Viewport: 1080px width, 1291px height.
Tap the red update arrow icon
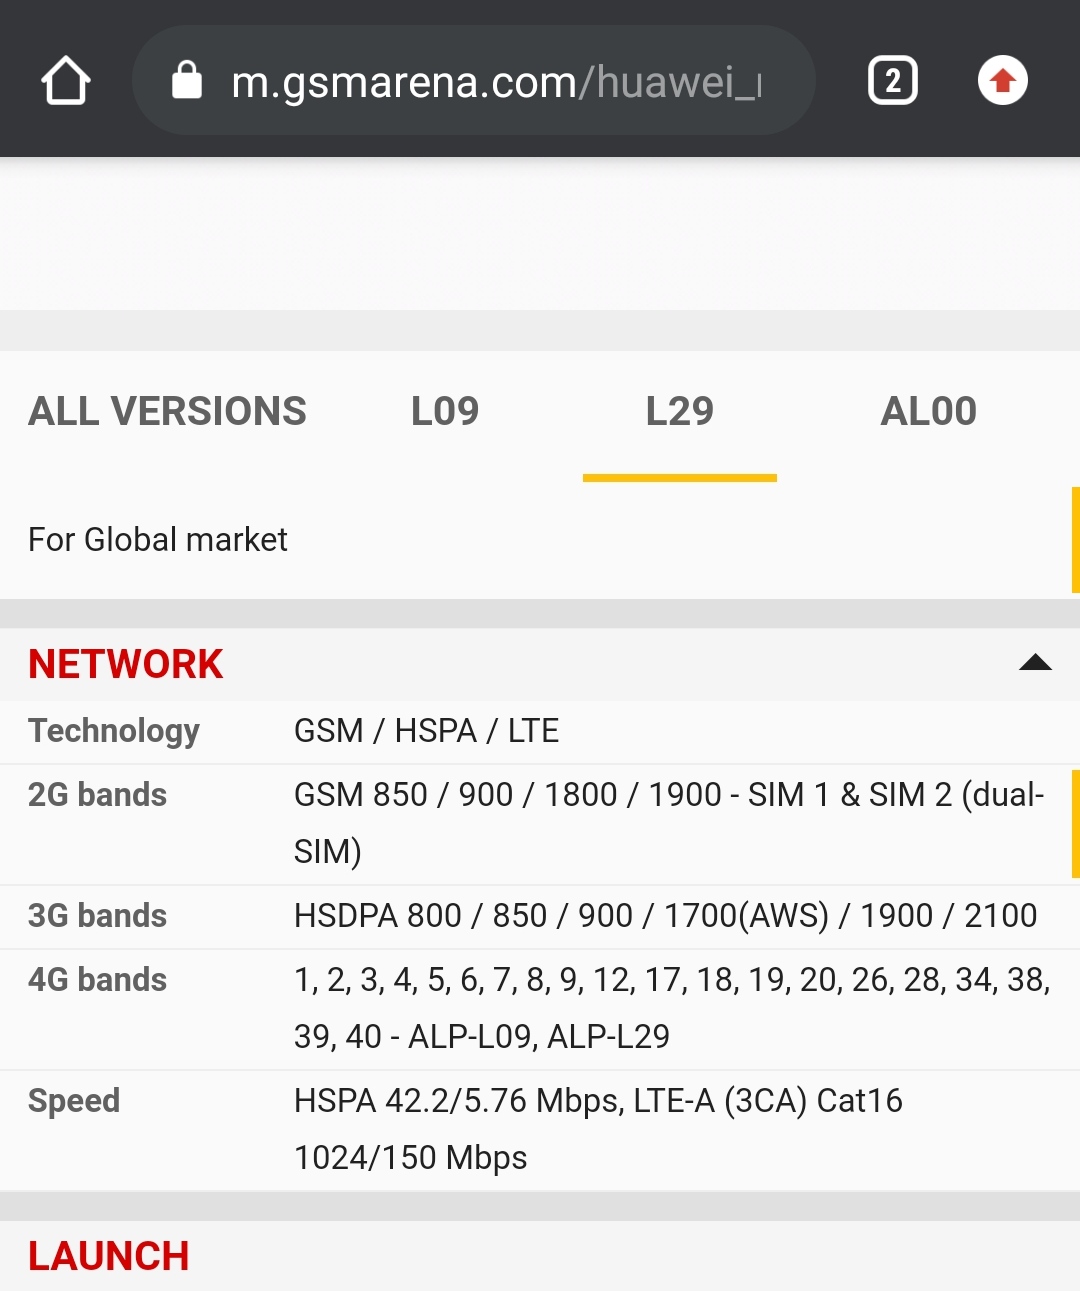coord(1003,81)
